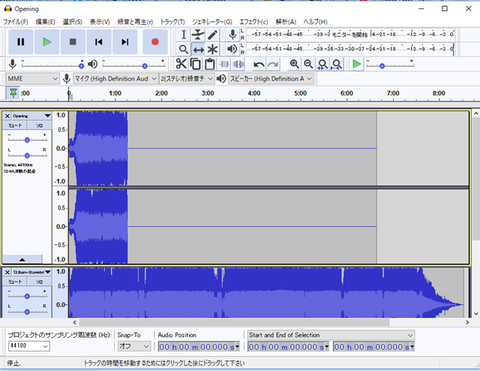Select the Time Shift tool
Viewport: 480px width, 371px height.
pyautogui.click(x=198, y=50)
